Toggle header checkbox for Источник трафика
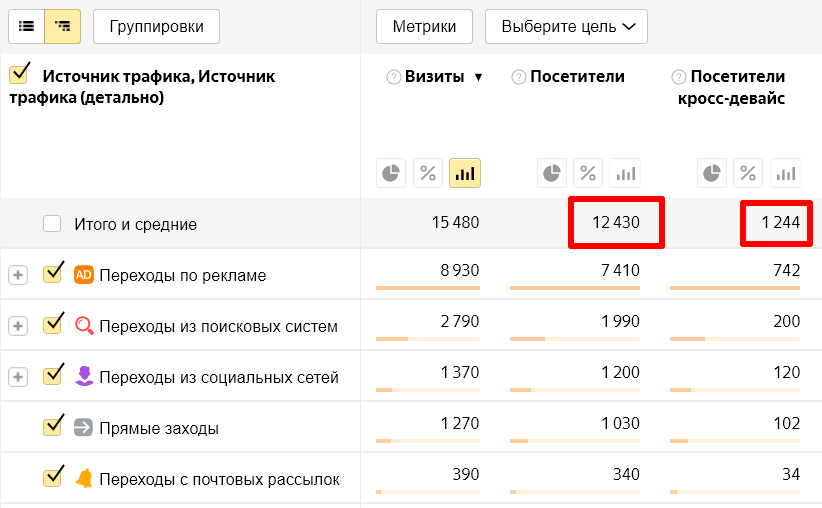The image size is (822, 508). 19,75
